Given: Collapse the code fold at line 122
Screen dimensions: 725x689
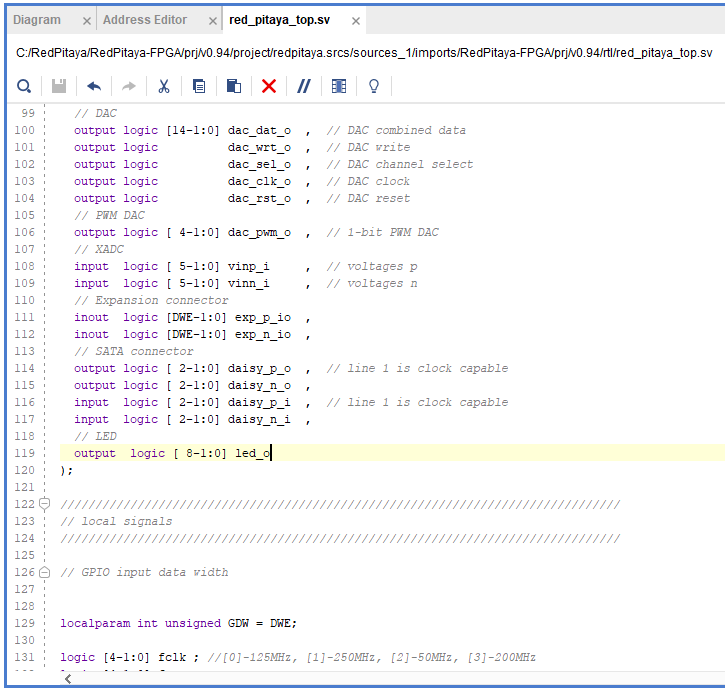Looking at the screenshot, I should point(44,503).
